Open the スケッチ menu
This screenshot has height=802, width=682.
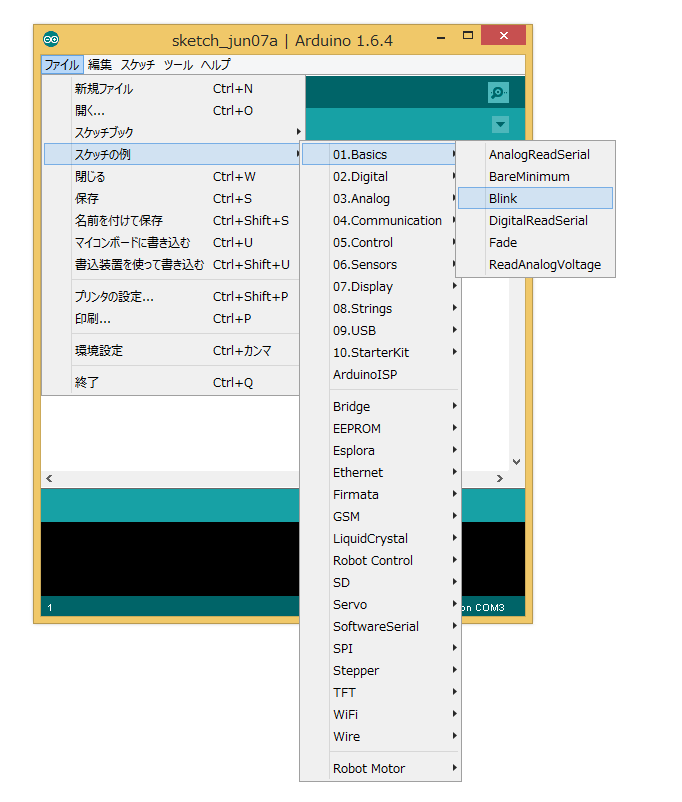click(x=138, y=65)
